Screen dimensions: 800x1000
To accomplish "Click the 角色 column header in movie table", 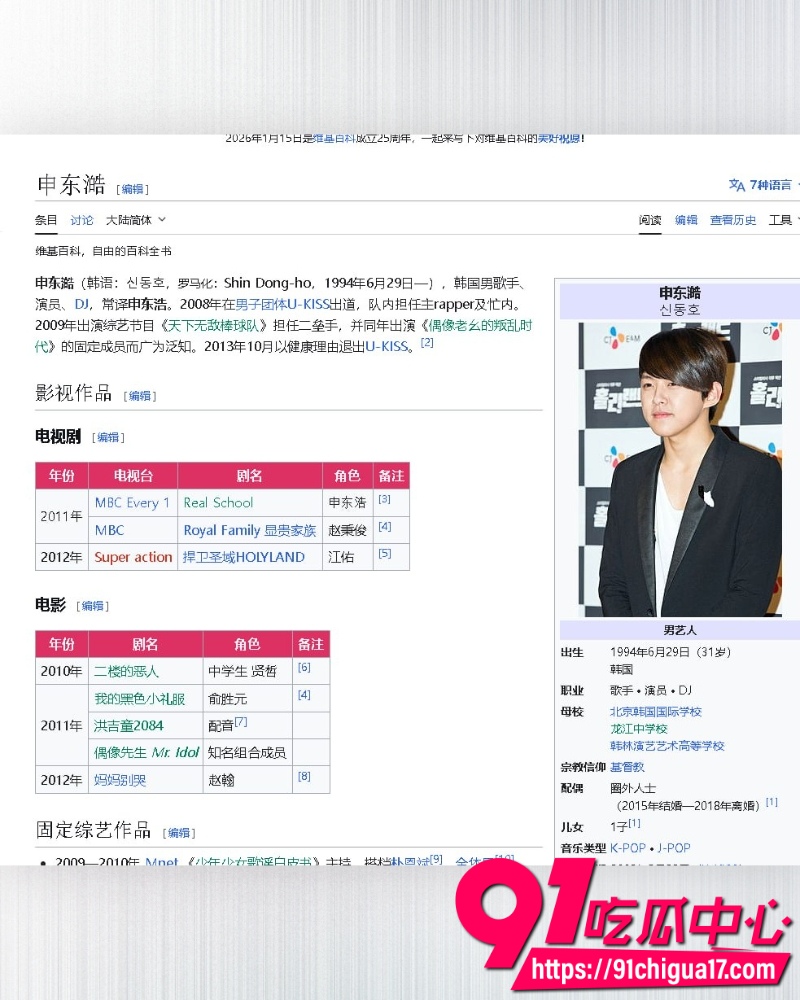I will tap(247, 644).
